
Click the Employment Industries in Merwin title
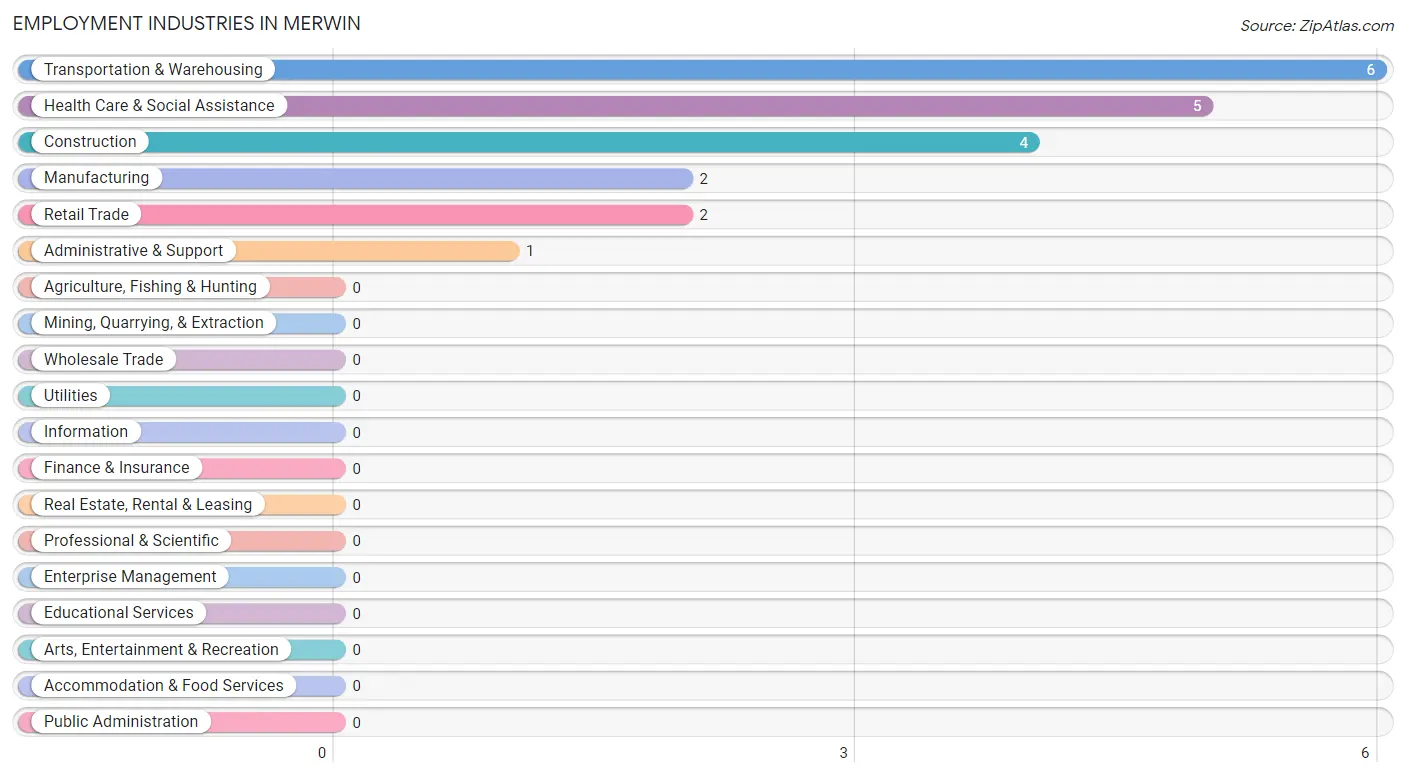coord(187,23)
